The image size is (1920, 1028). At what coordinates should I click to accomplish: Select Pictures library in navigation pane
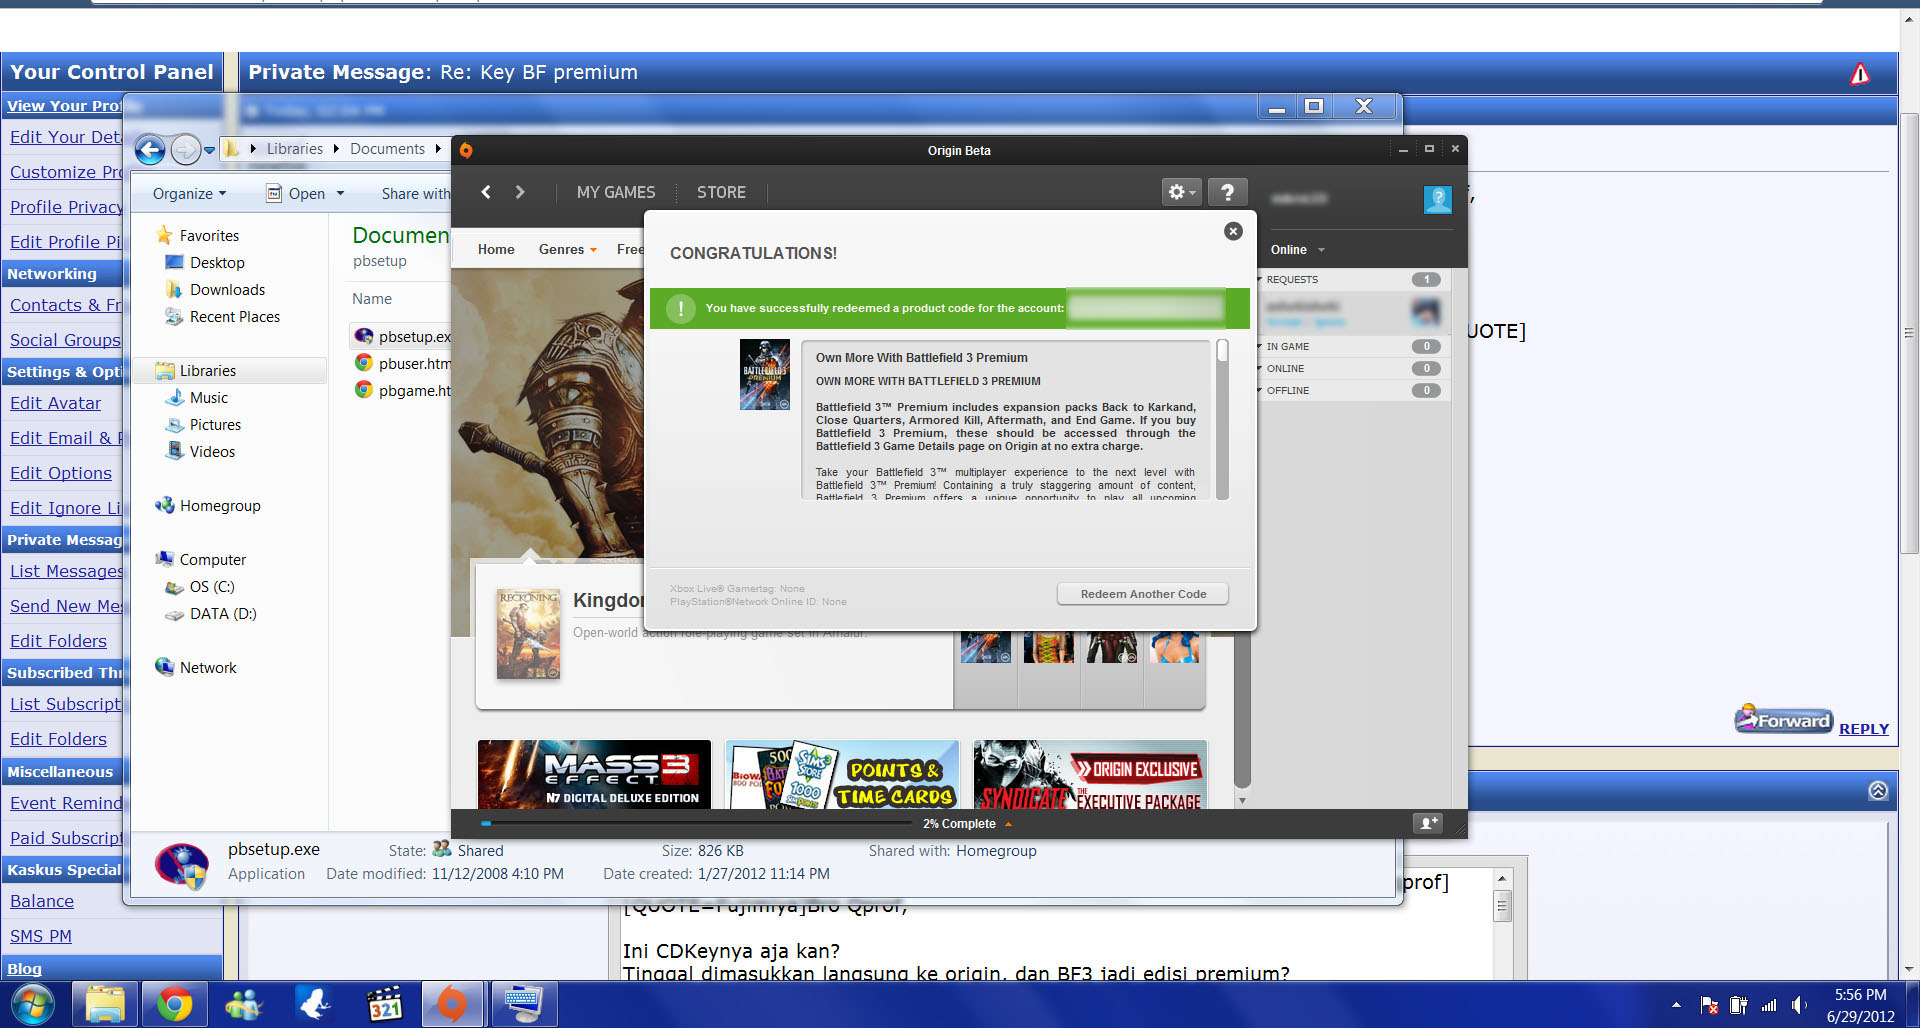point(203,425)
